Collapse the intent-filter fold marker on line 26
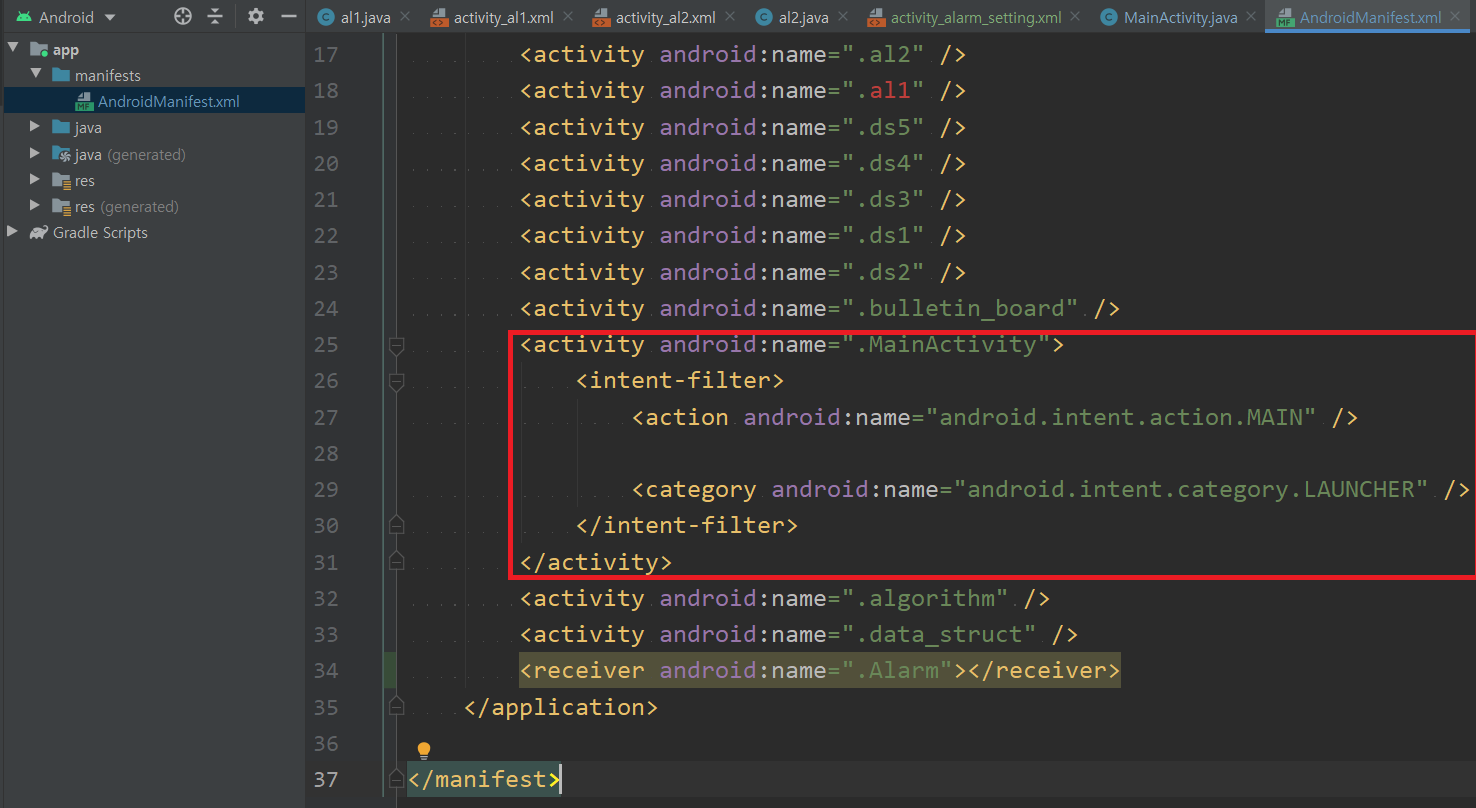This screenshot has width=1476, height=808. pyautogui.click(x=396, y=381)
